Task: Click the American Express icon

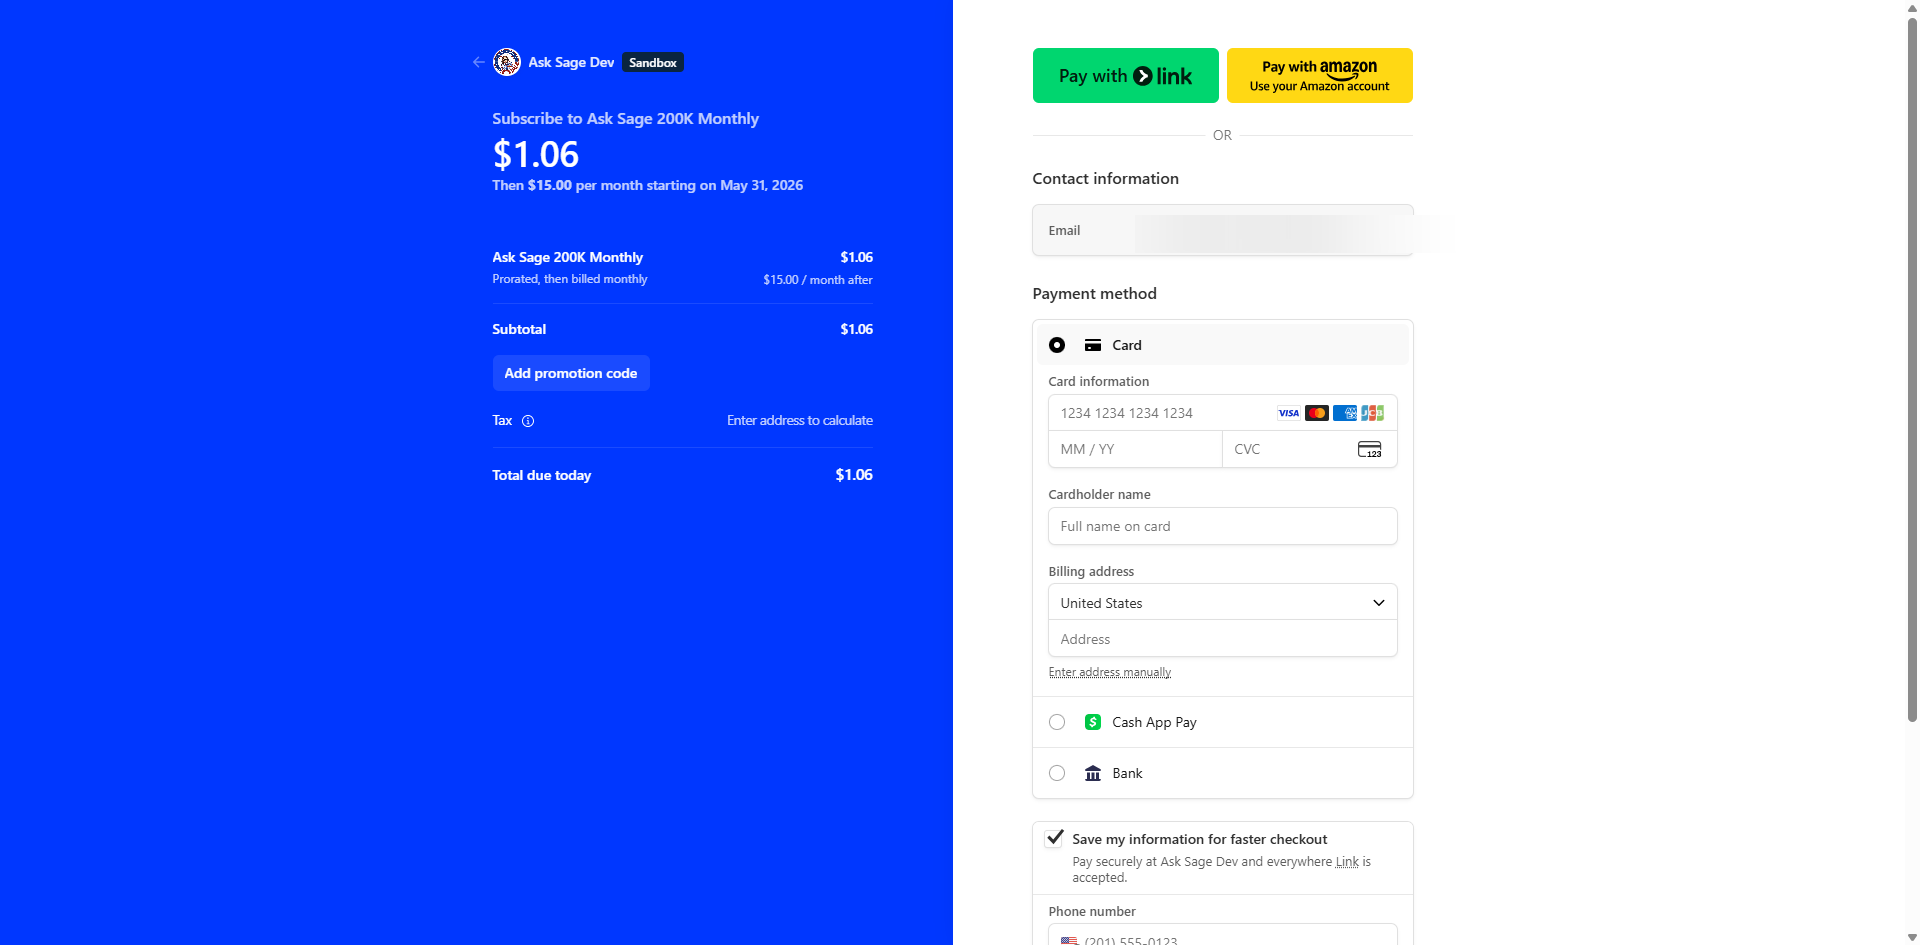Action: pyautogui.click(x=1344, y=413)
